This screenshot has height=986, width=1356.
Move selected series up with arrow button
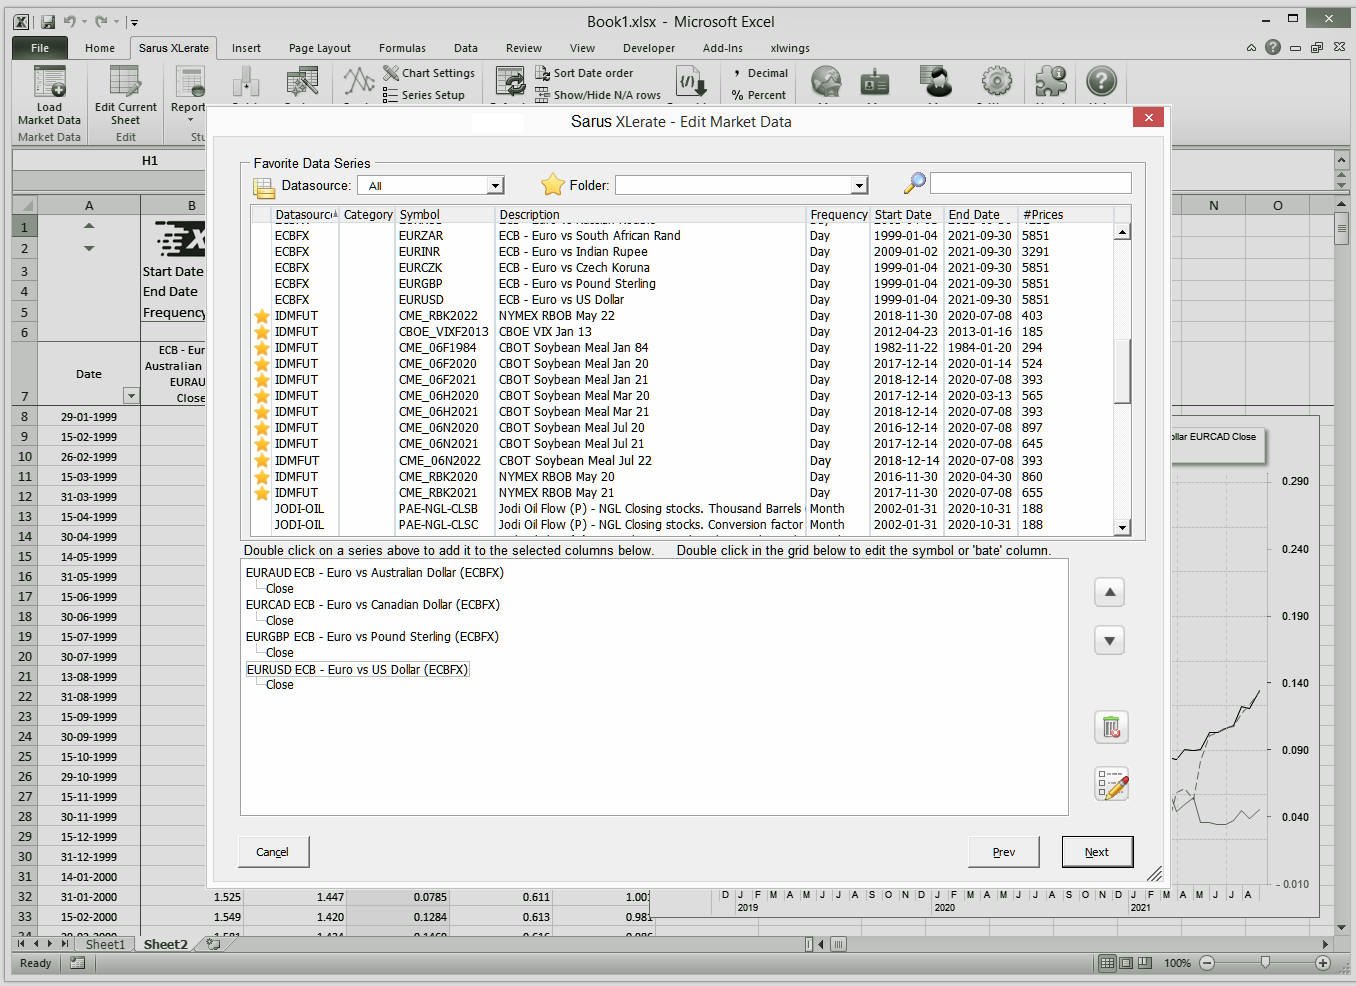(x=1109, y=593)
